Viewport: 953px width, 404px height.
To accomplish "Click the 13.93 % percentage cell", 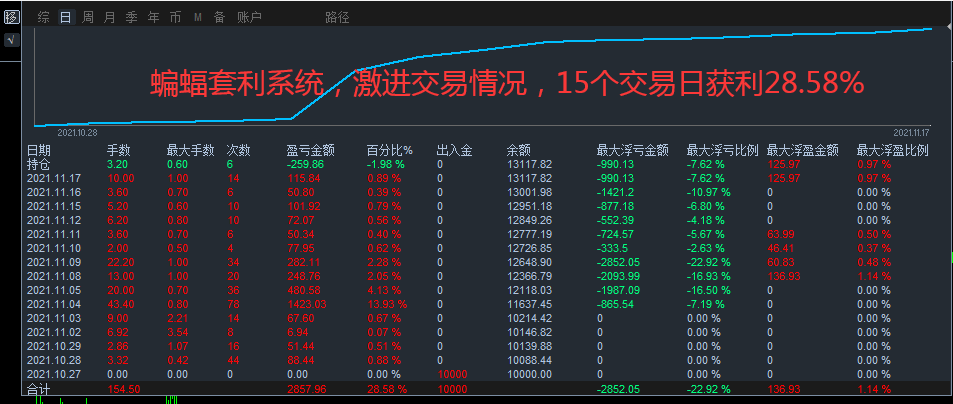I will click(x=387, y=304).
